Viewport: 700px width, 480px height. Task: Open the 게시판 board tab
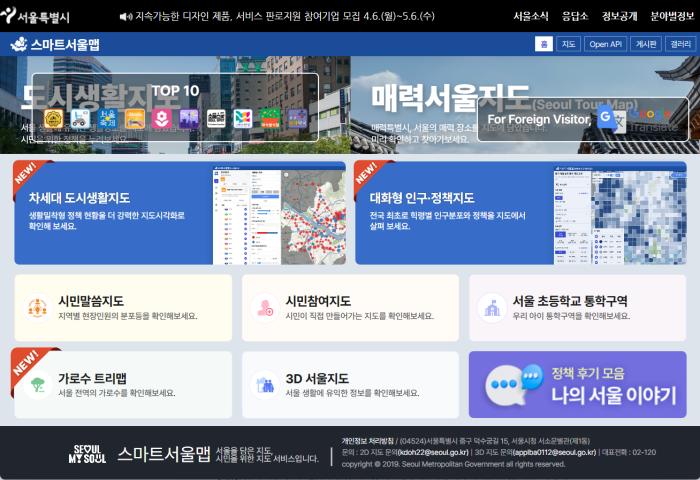pyautogui.click(x=645, y=44)
